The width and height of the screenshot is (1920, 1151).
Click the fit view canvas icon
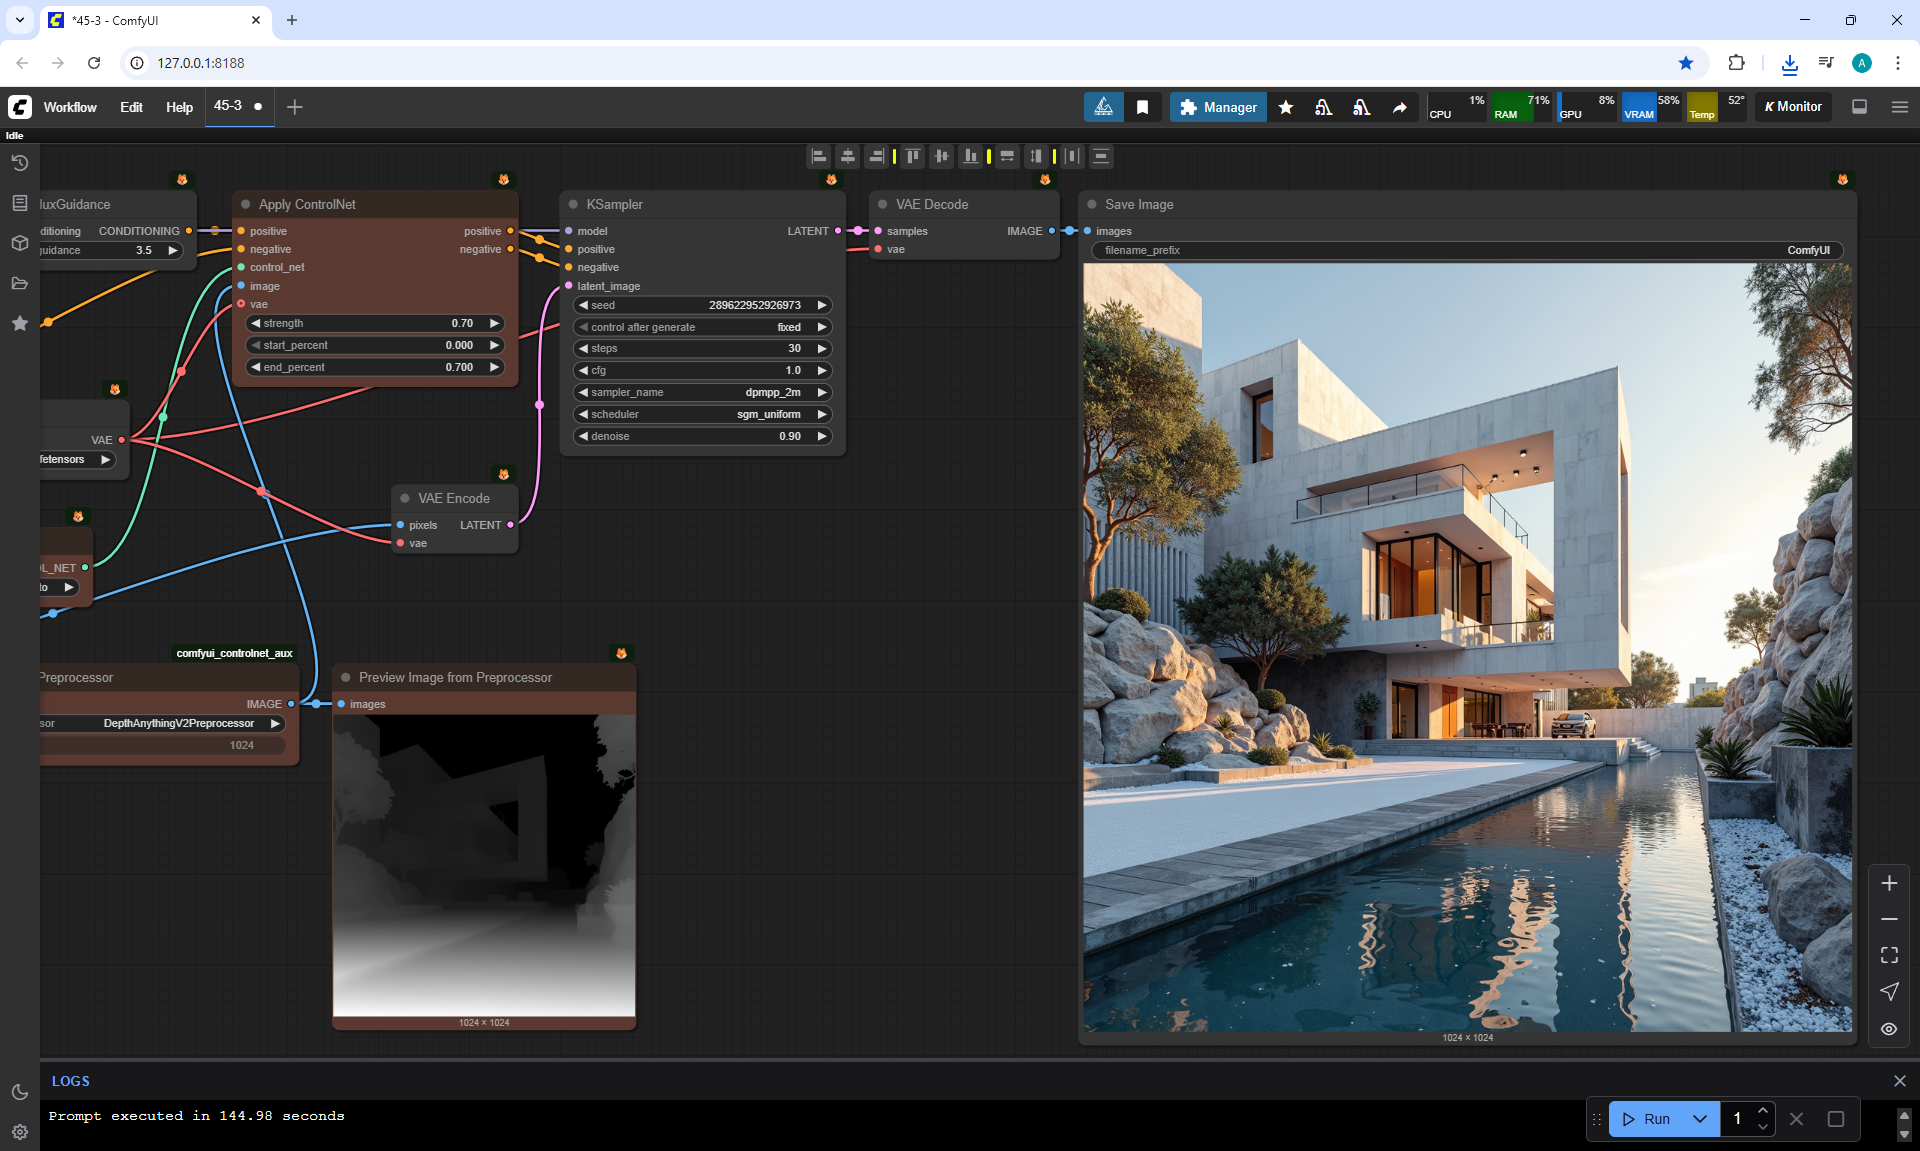(1889, 955)
